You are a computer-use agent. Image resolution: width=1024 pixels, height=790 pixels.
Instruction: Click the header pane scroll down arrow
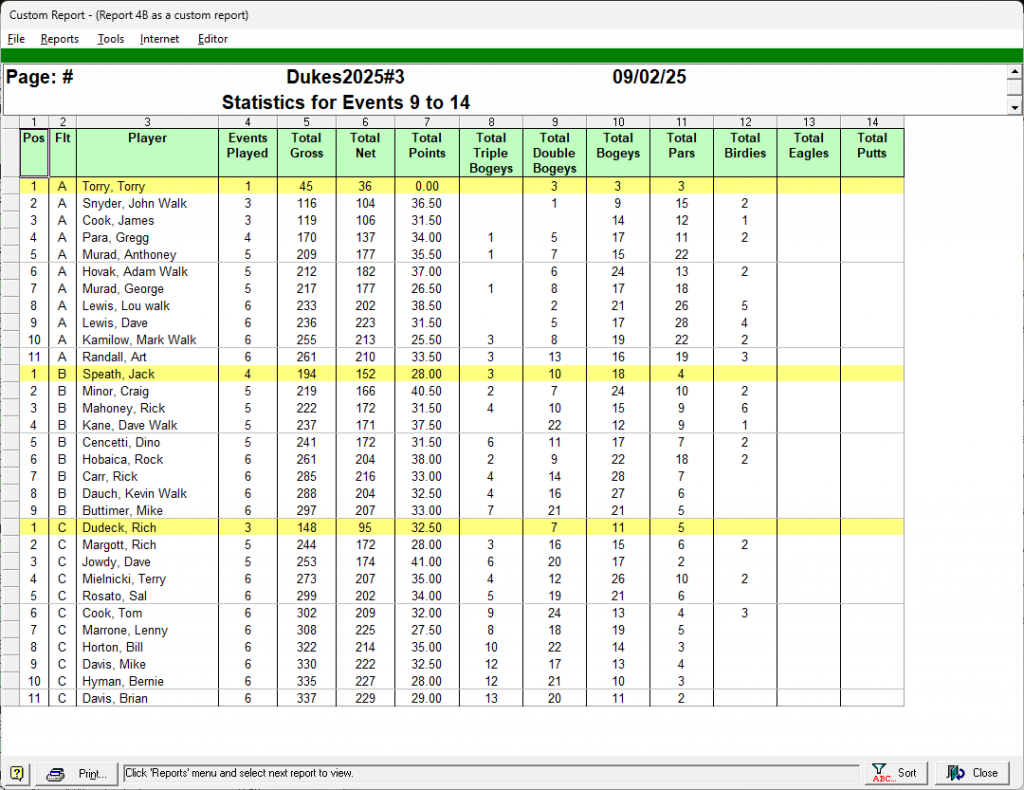coord(1015,106)
